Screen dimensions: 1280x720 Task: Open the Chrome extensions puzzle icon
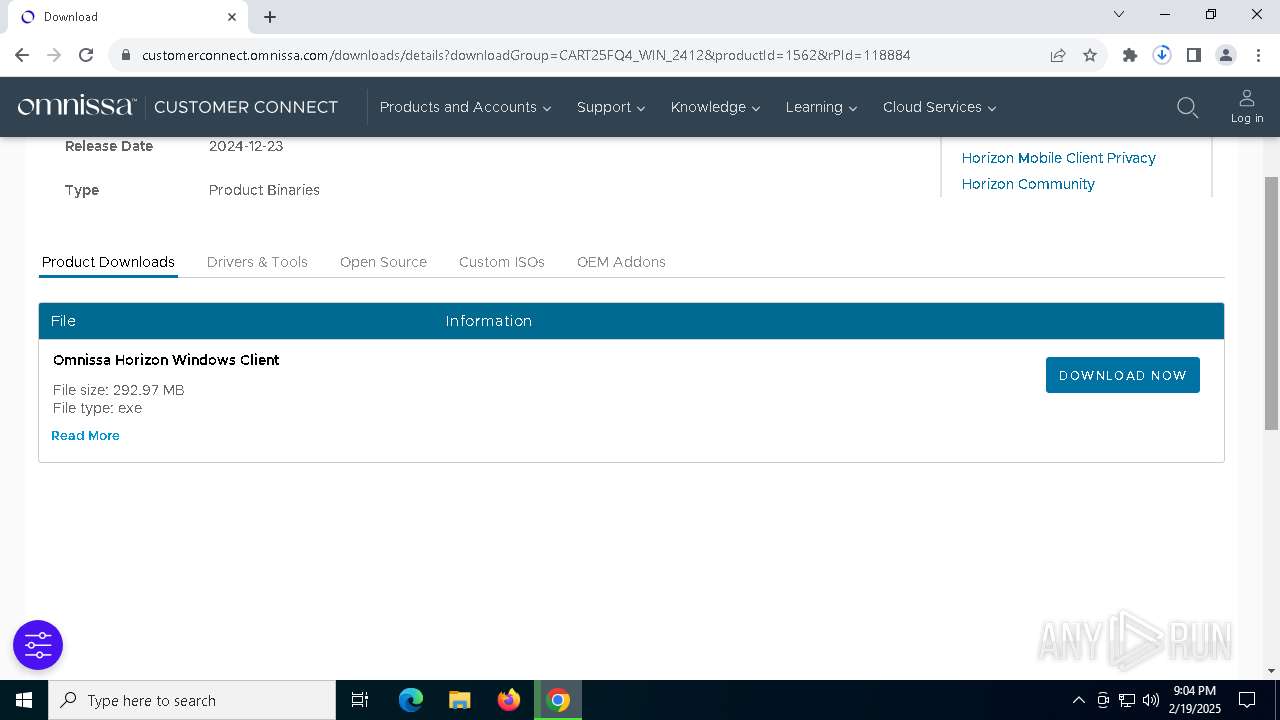point(1130,55)
